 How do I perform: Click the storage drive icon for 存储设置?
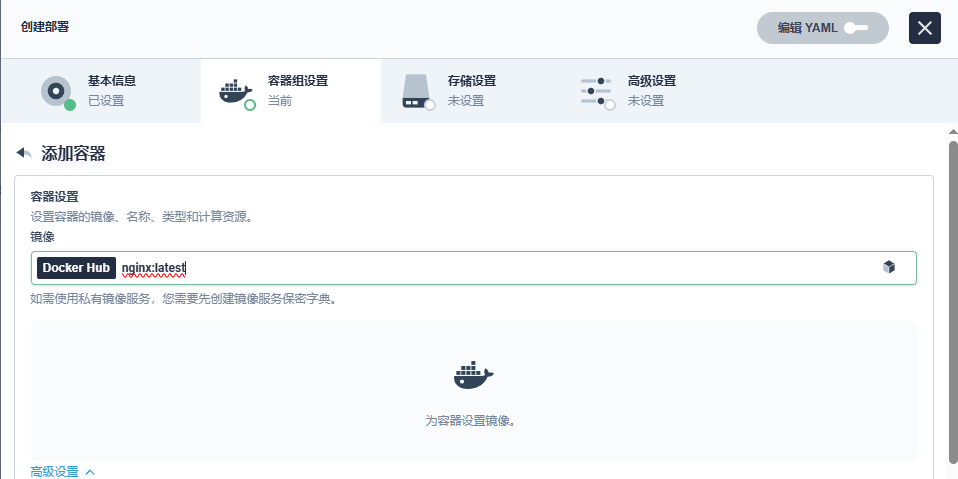click(417, 91)
